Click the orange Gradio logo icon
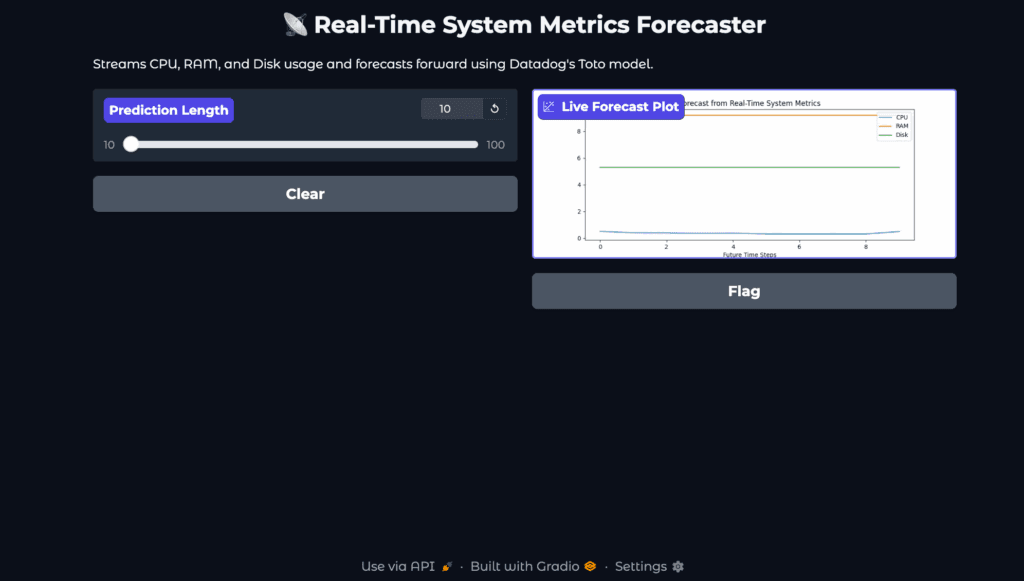This screenshot has width=1024, height=581. 590,567
